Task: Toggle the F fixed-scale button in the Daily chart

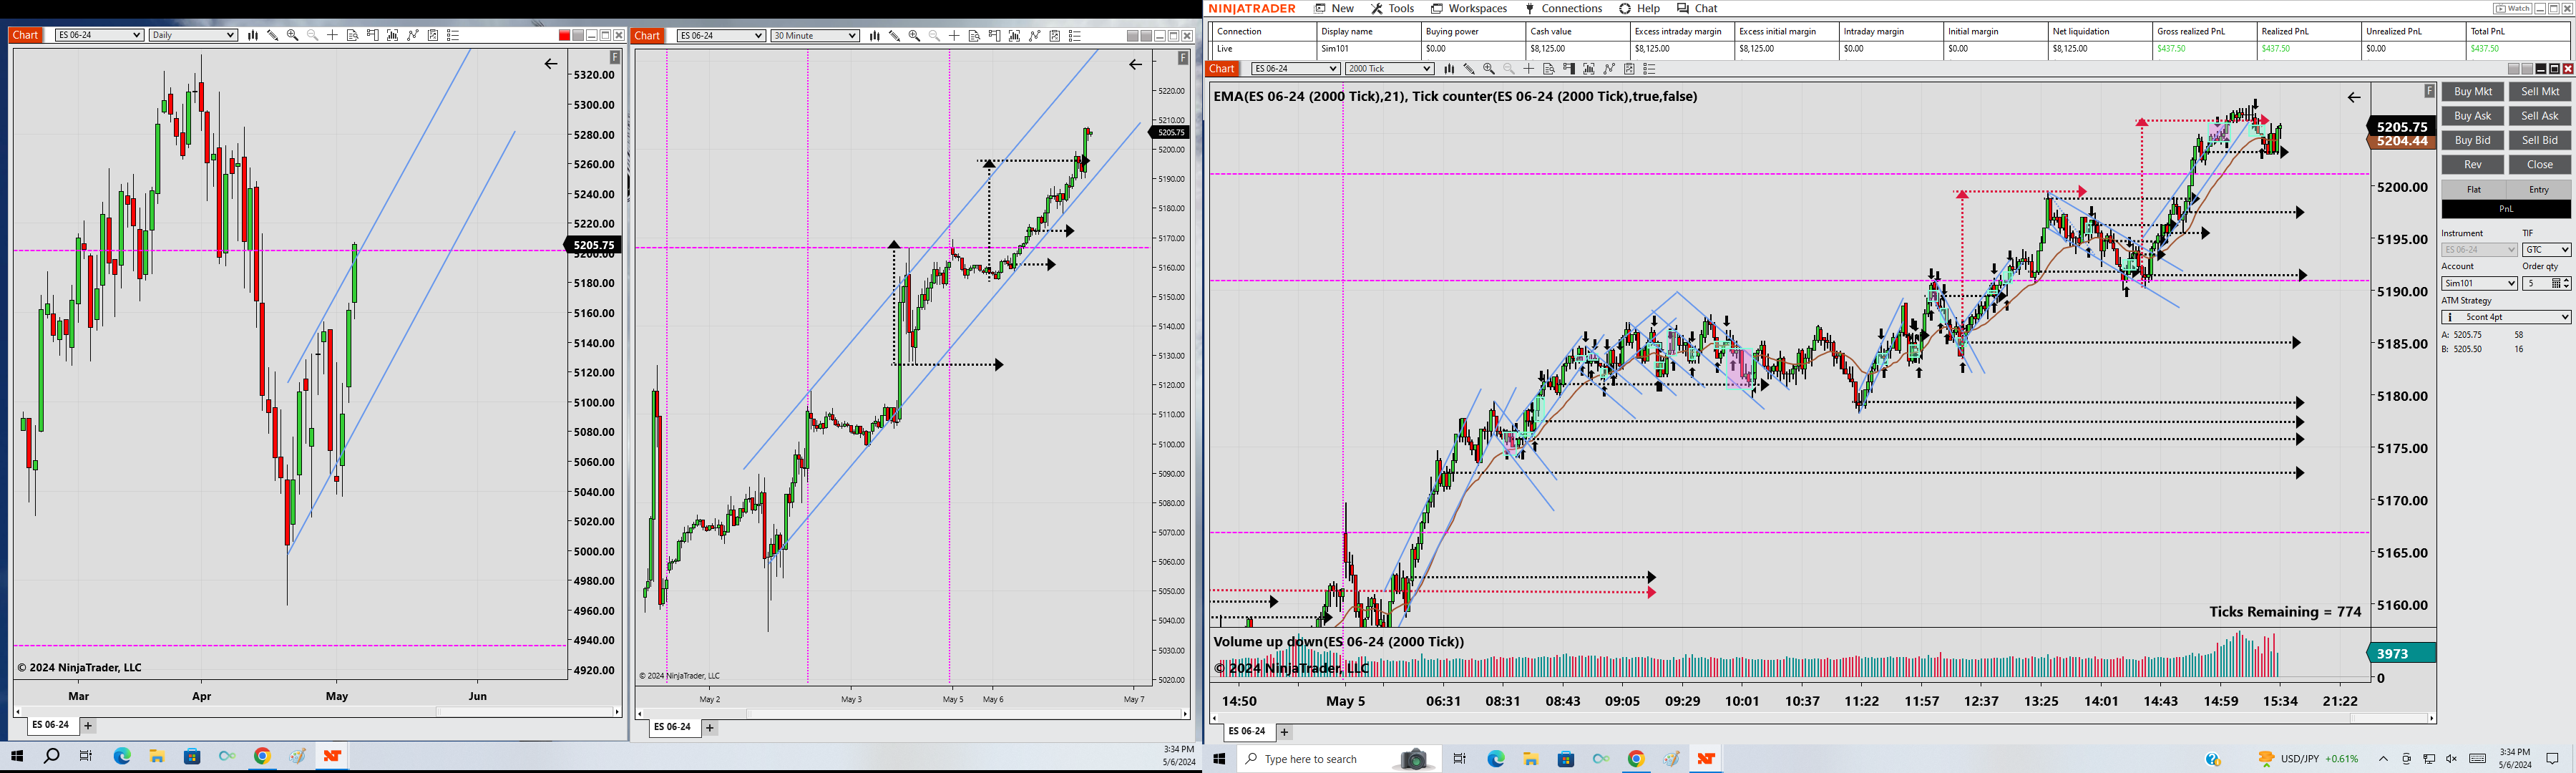Action: click(615, 58)
